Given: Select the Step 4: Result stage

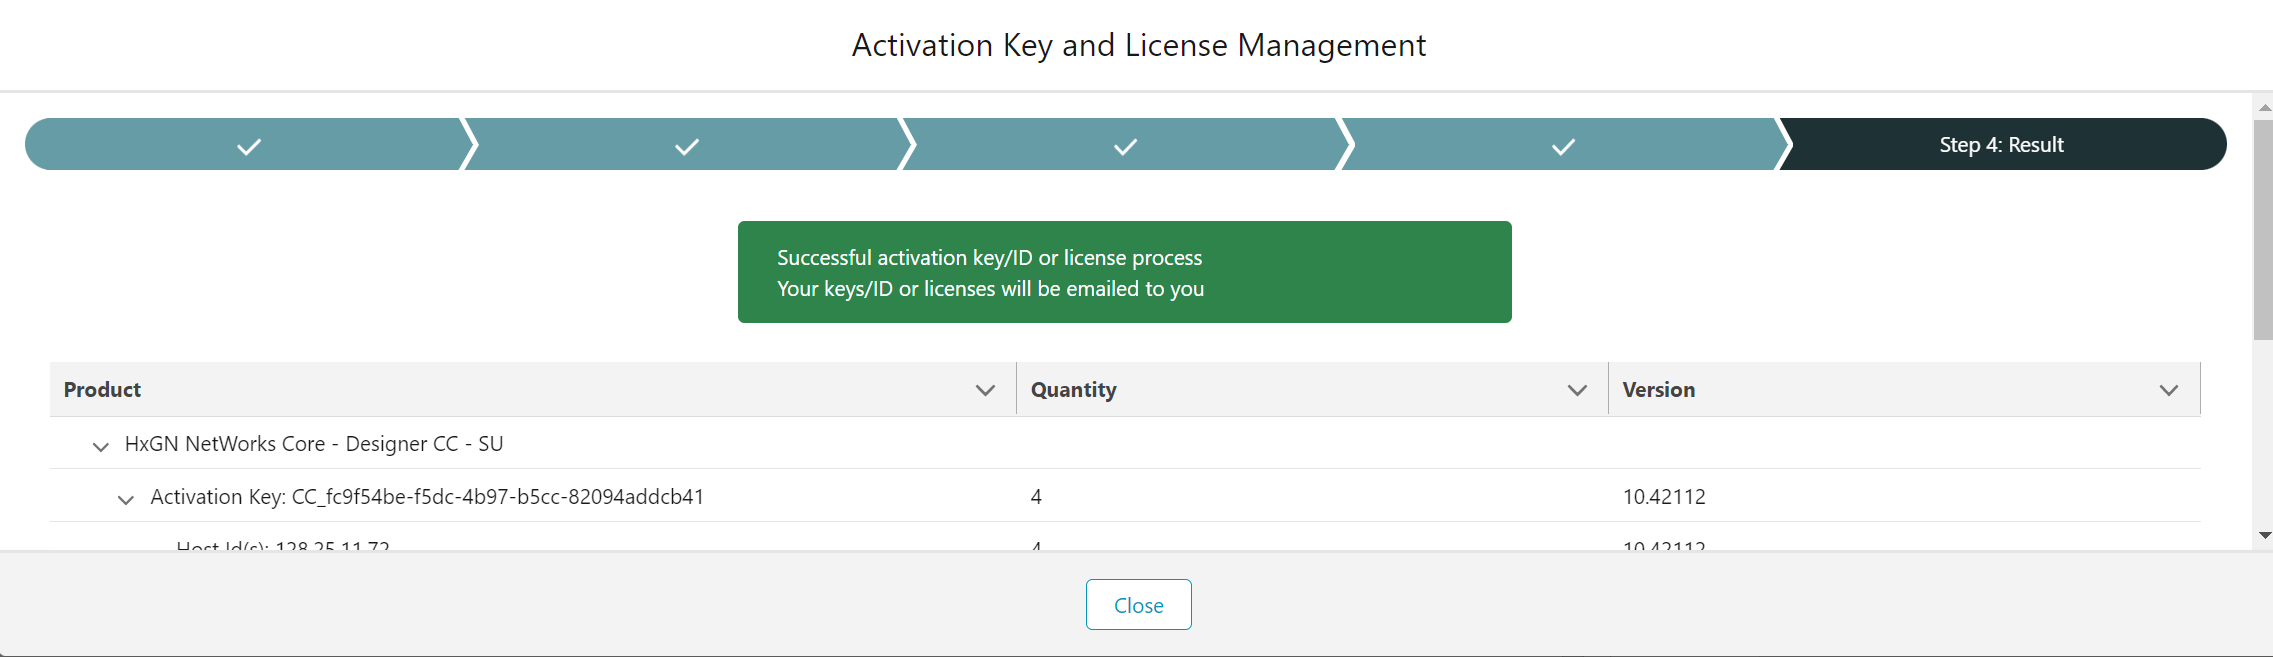Looking at the screenshot, I should pyautogui.click(x=2000, y=144).
